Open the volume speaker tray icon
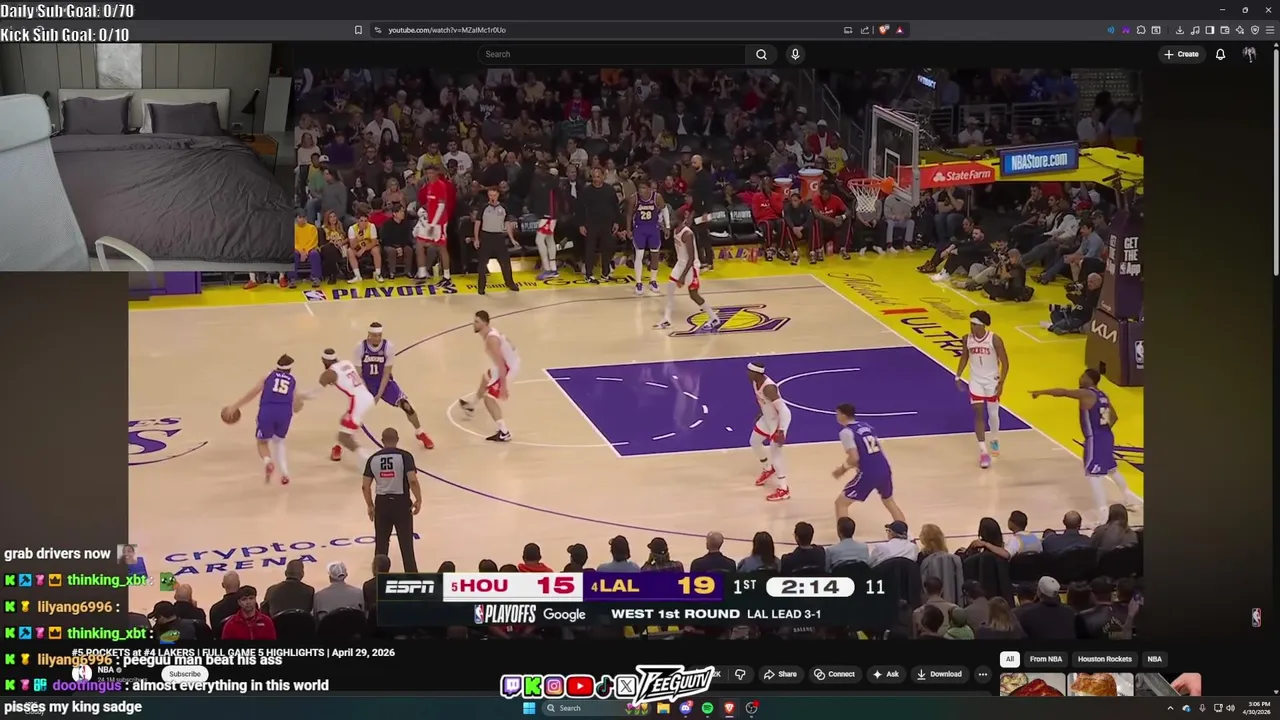The width and height of the screenshot is (1280, 720). [1230, 708]
